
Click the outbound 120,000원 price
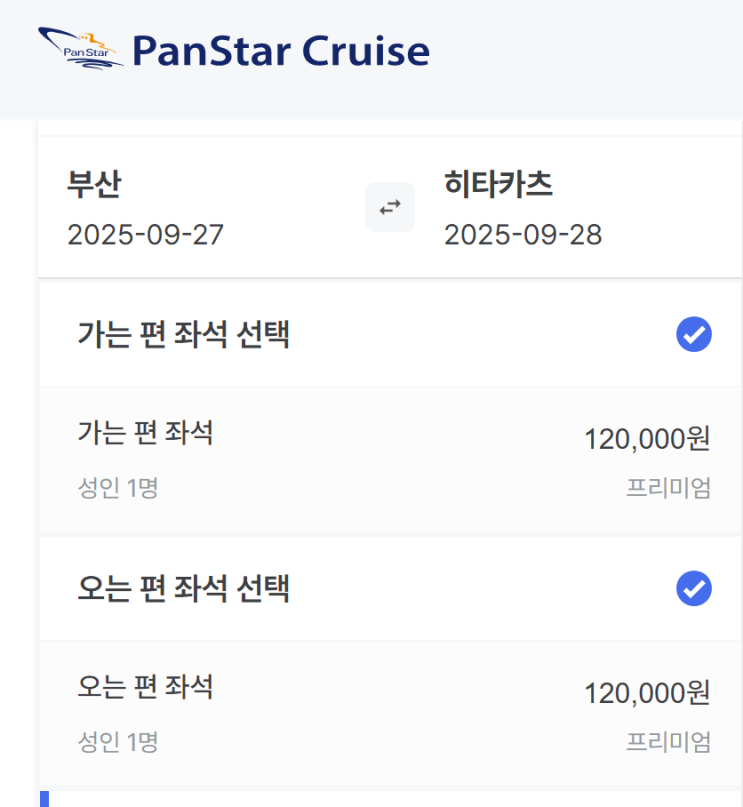click(646, 439)
